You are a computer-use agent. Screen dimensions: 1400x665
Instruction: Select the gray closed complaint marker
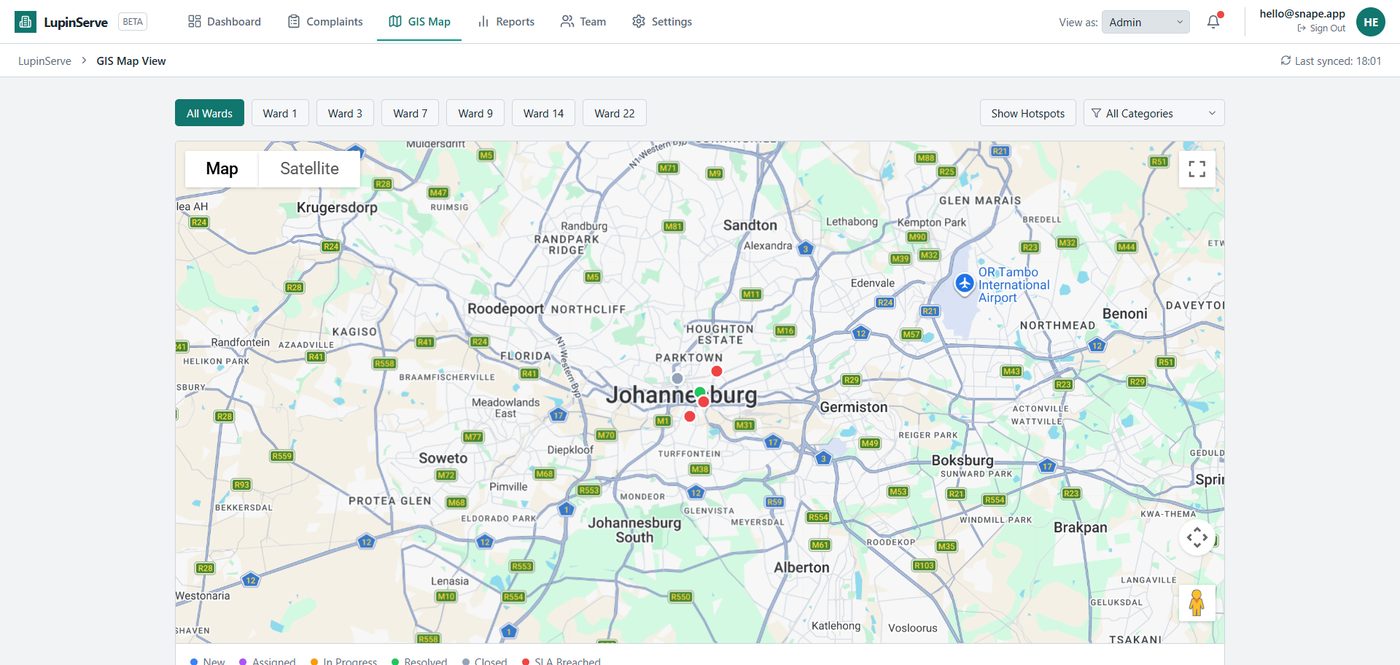click(677, 379)
